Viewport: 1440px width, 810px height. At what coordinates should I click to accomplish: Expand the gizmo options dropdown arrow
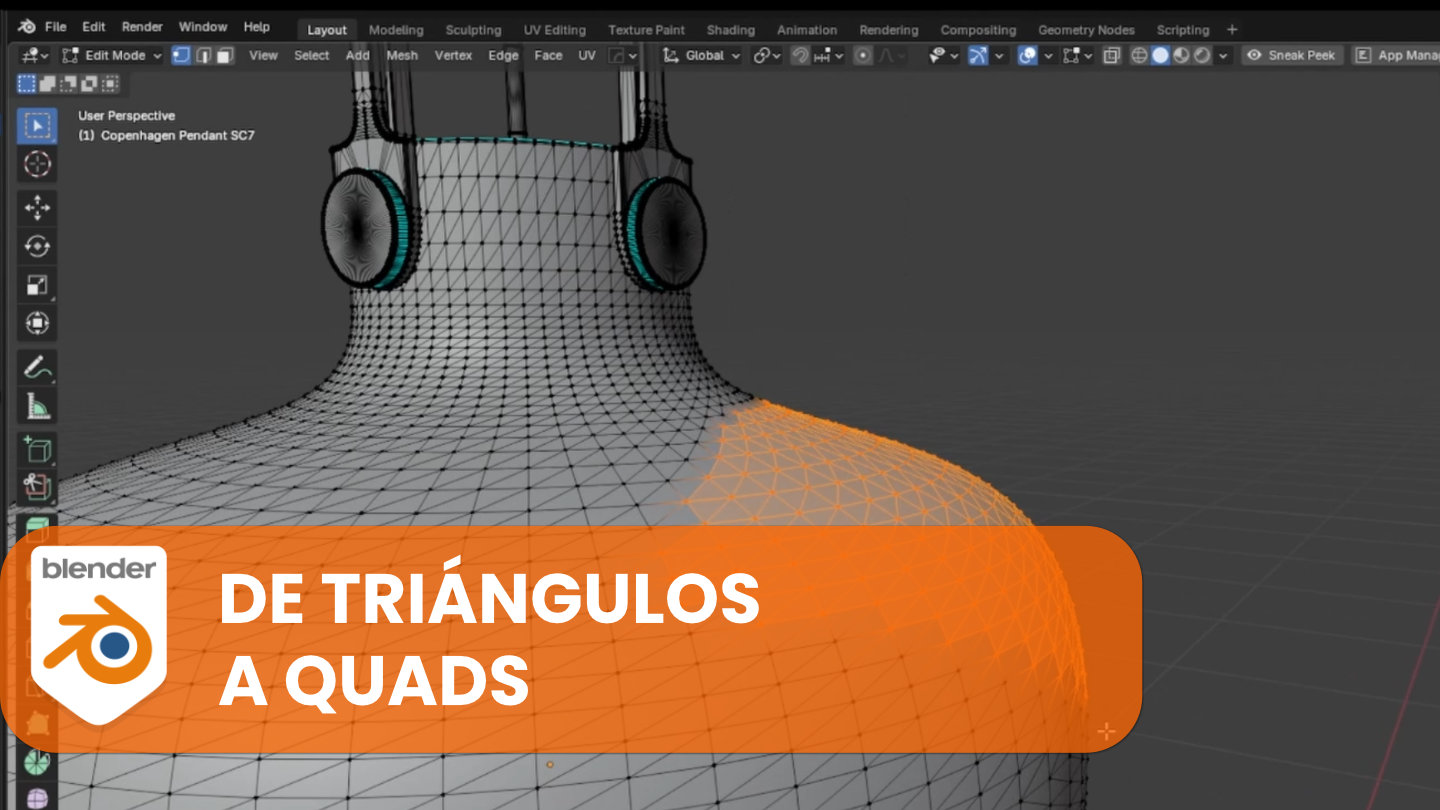tap(998, 56)
